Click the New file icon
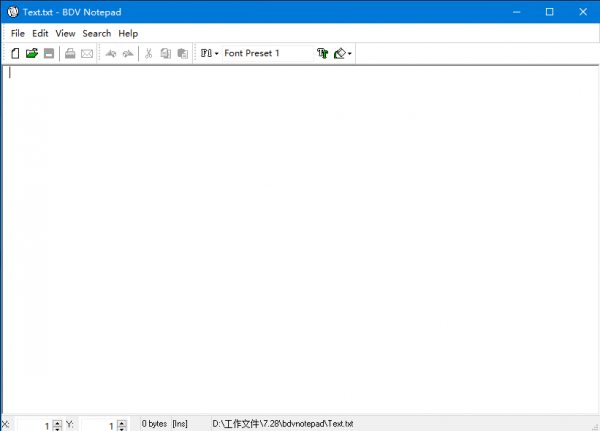 tap(16, 53)
